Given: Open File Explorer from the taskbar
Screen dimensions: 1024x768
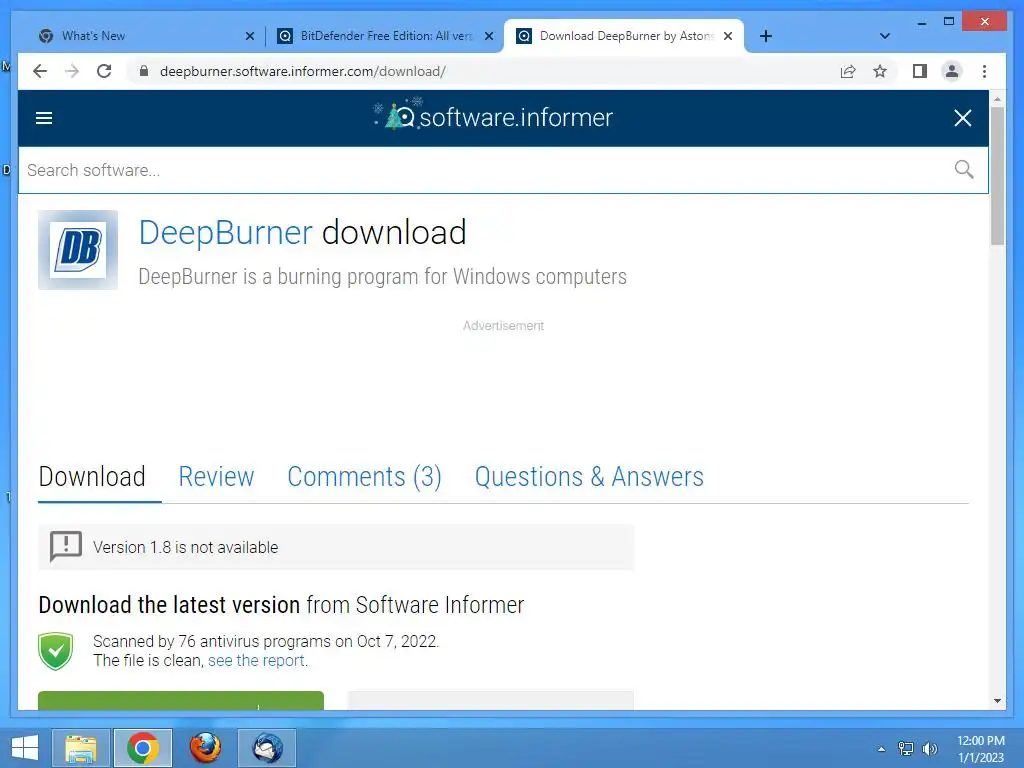Looking at the screenshot, I should pos(81,748).
